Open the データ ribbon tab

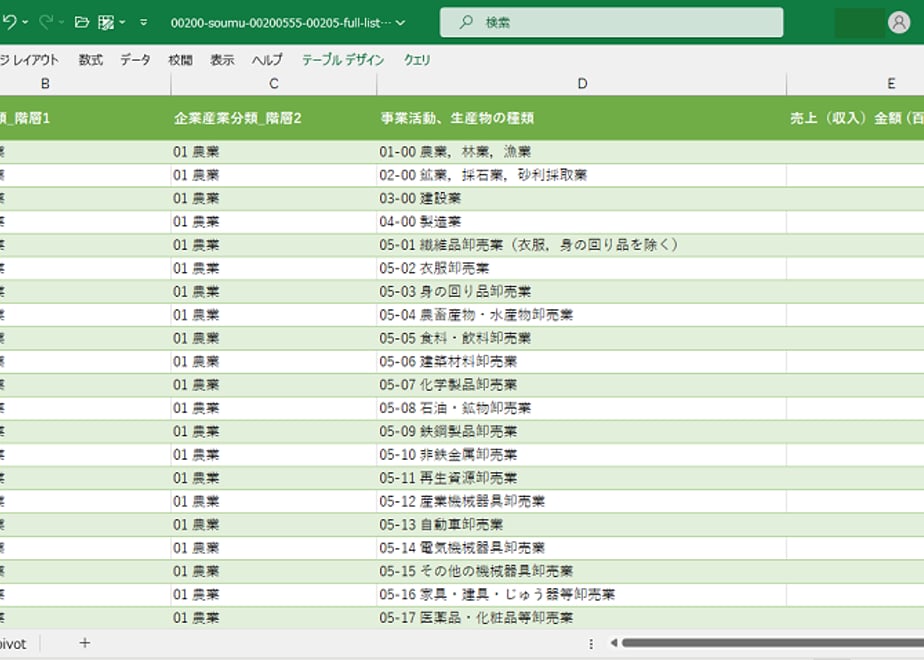click(x=135, y=60)
